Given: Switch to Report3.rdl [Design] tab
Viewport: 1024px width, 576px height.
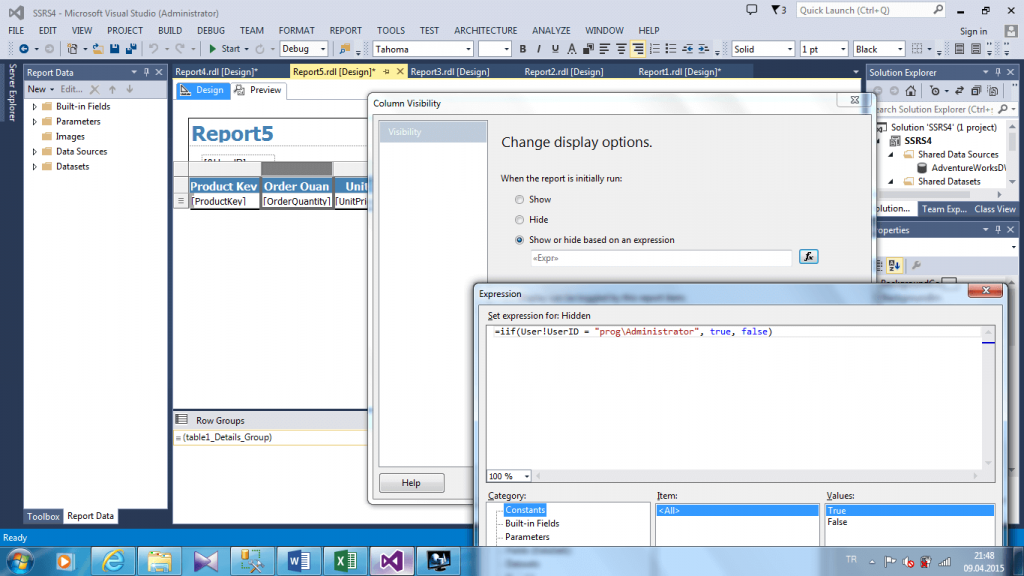Looking at the screenshot, I should (450, 72).
